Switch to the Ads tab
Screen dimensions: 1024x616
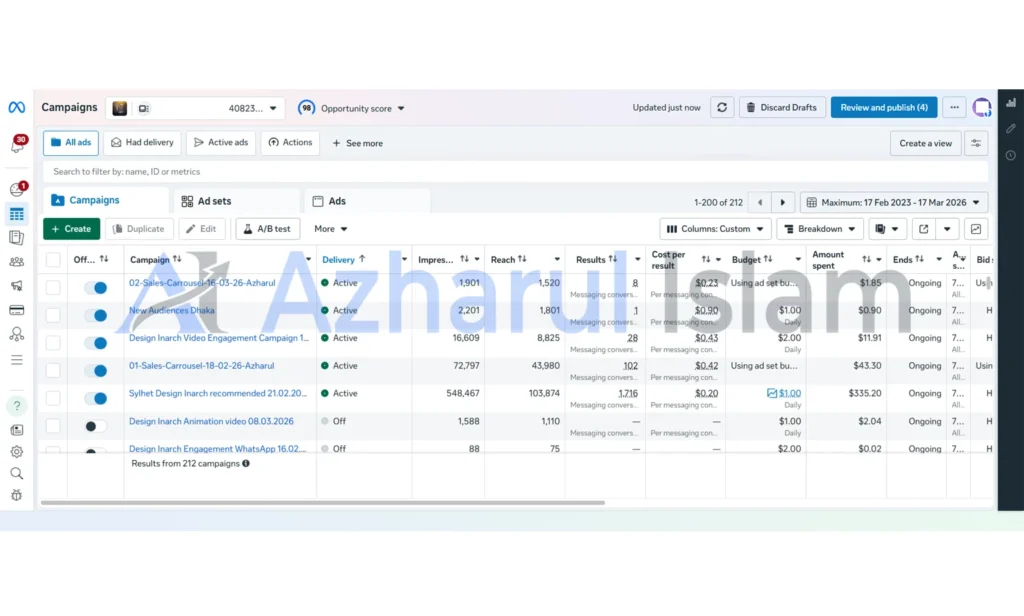coord(367,201)
